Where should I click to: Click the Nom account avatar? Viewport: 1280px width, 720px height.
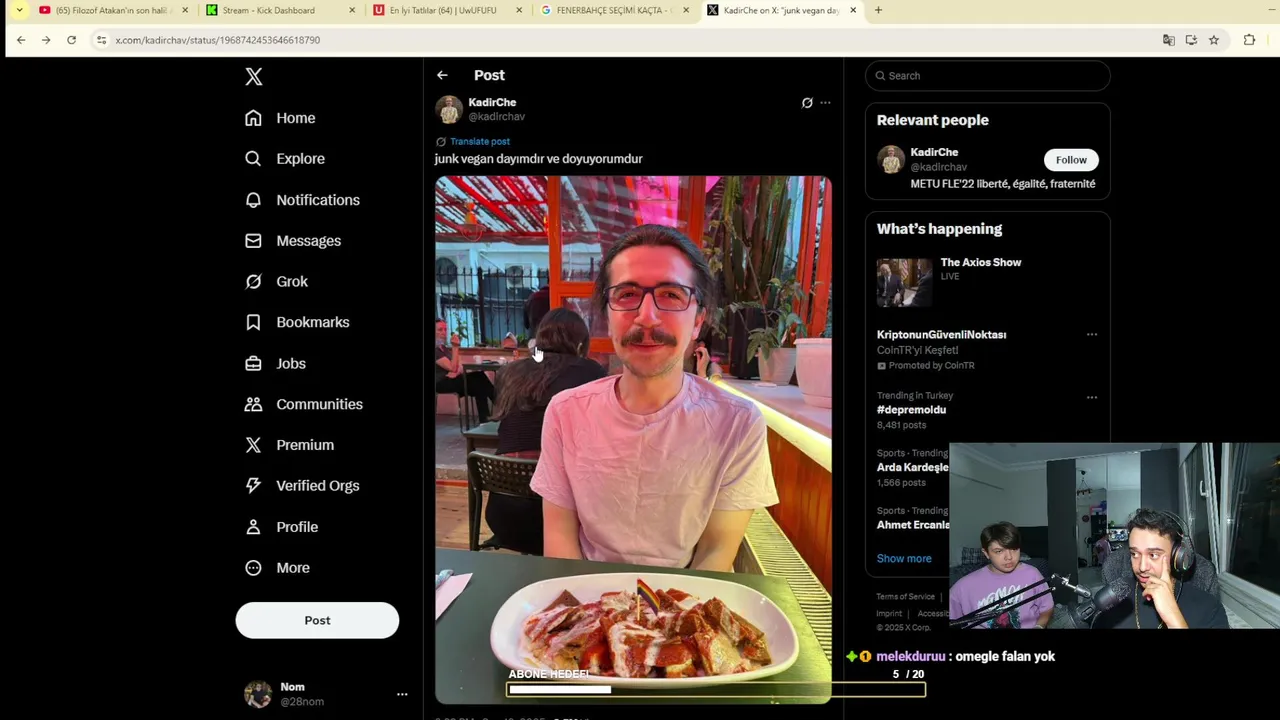[258, 694]
